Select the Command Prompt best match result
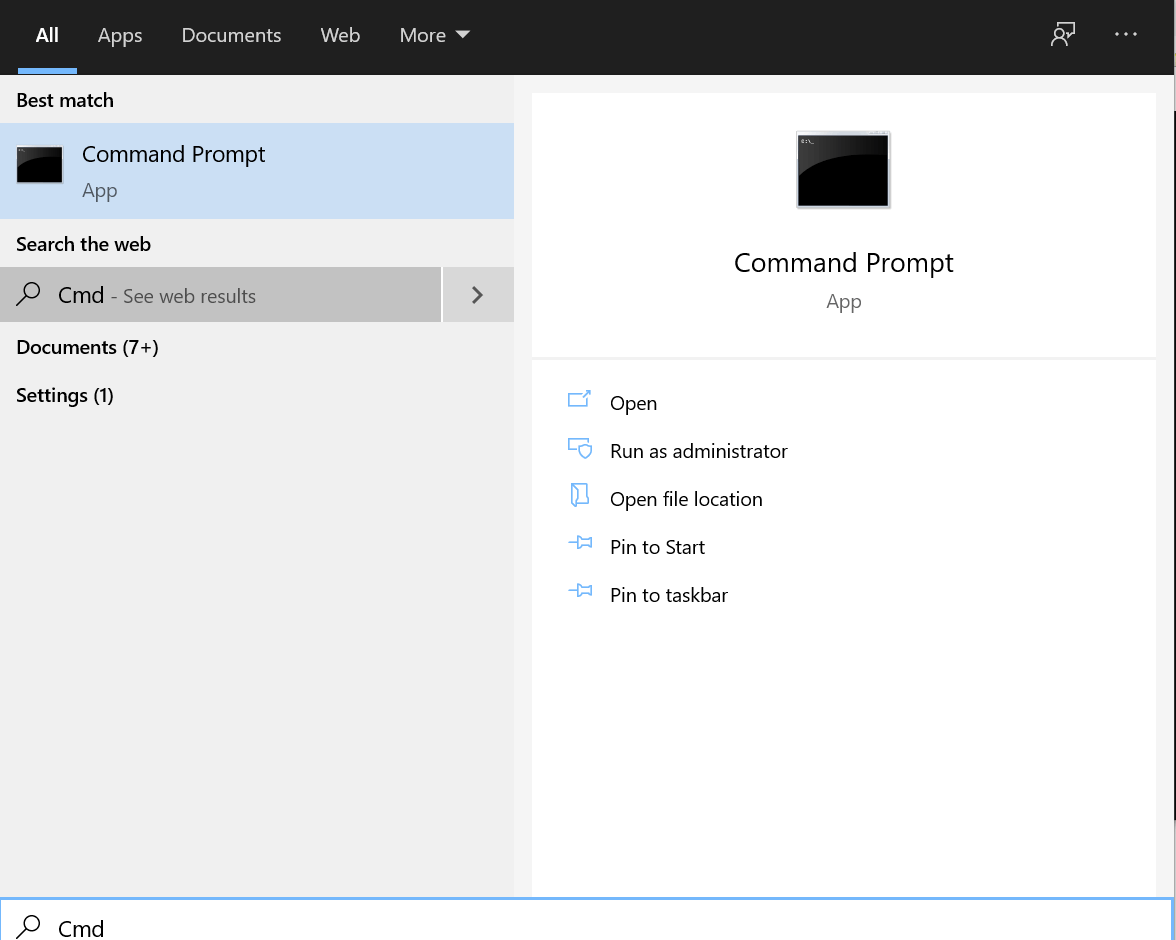The image size is (1176, 940). [x=256, y=171]
